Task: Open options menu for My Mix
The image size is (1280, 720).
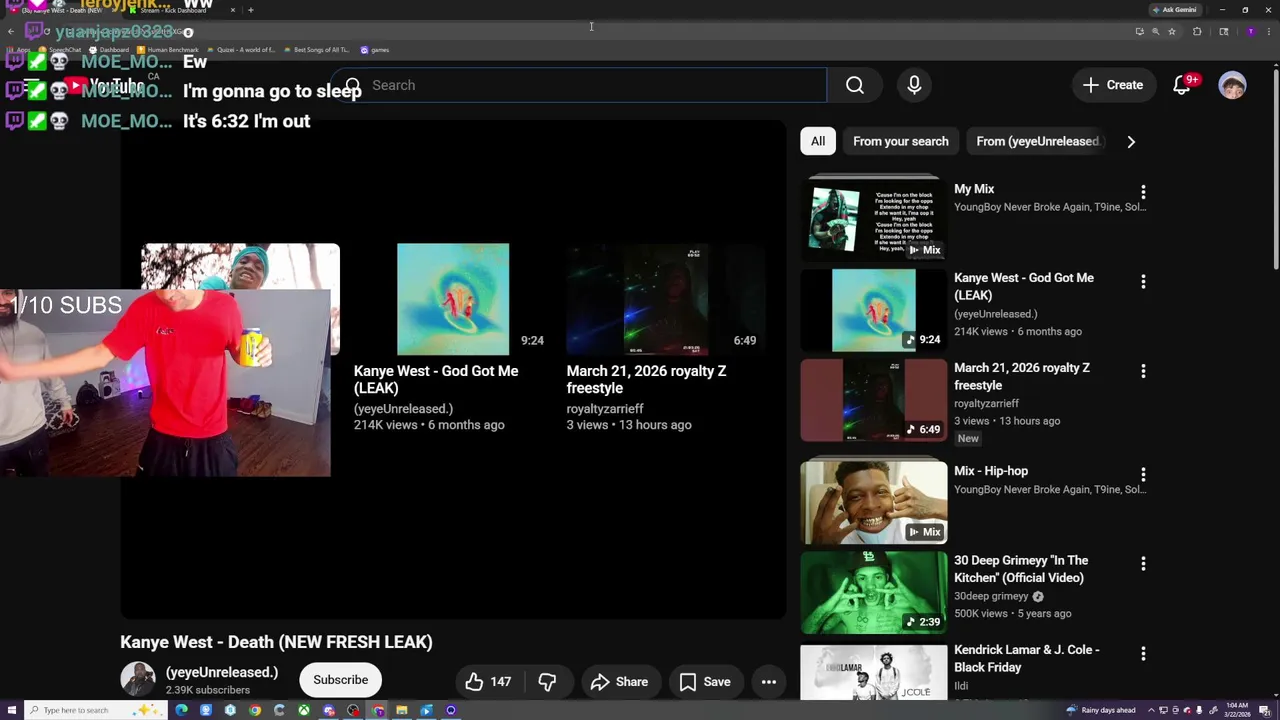Action: [x=1143, y=191]
